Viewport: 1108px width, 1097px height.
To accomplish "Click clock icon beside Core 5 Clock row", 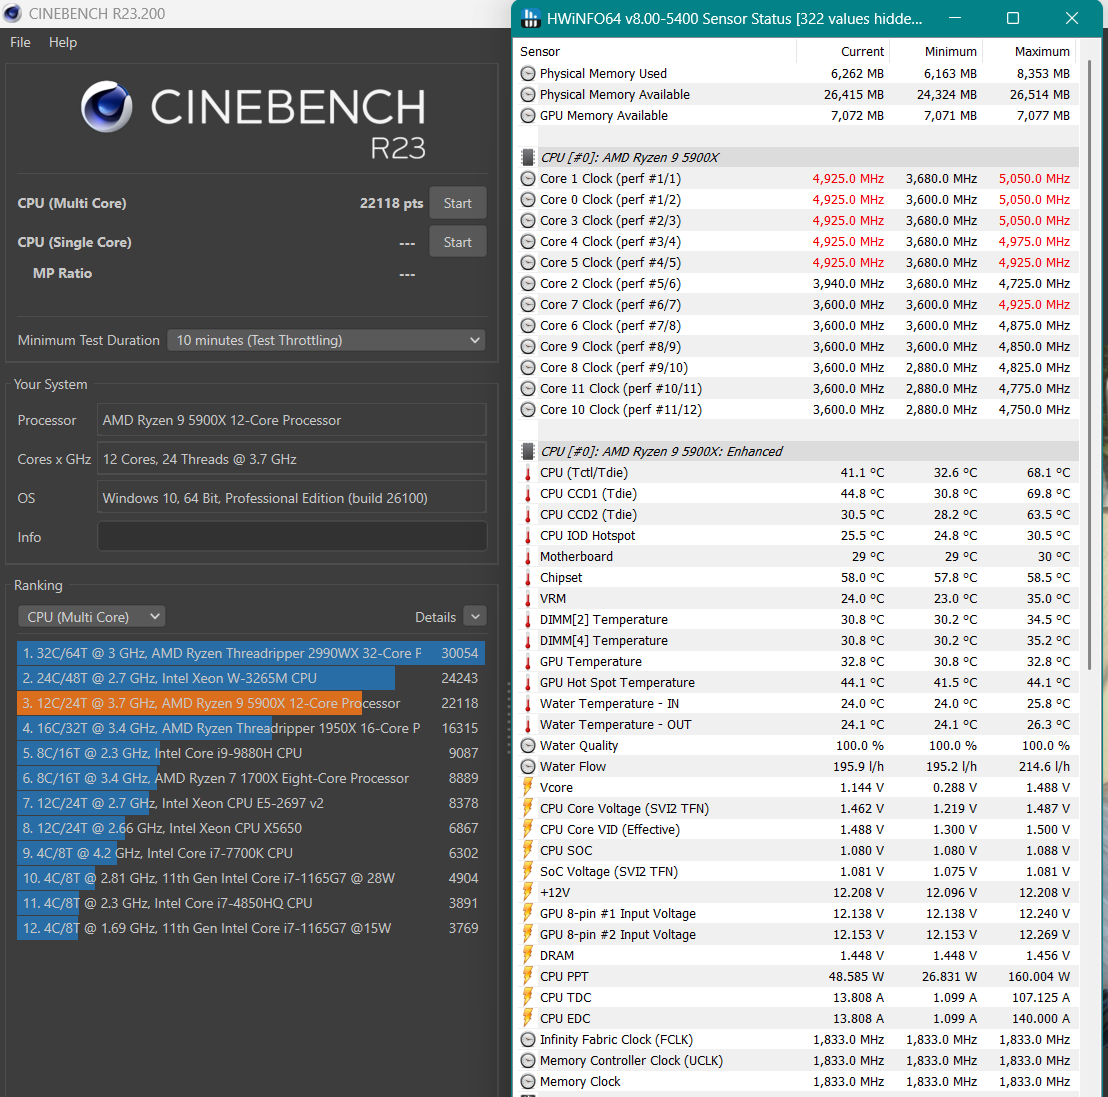I will [x=528, y=263].
